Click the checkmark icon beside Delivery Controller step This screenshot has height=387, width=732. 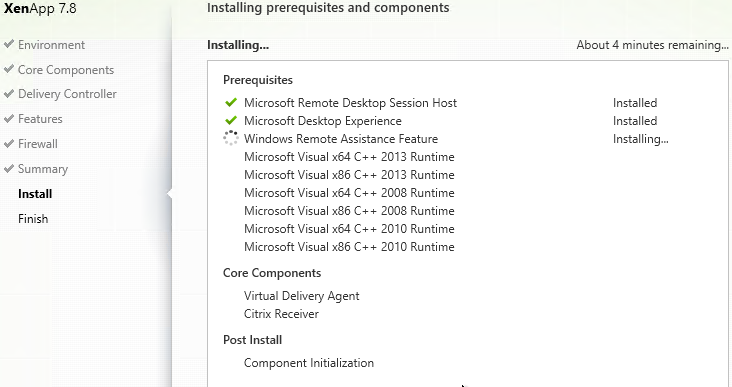pyautogui.click(x=8, y=93)
